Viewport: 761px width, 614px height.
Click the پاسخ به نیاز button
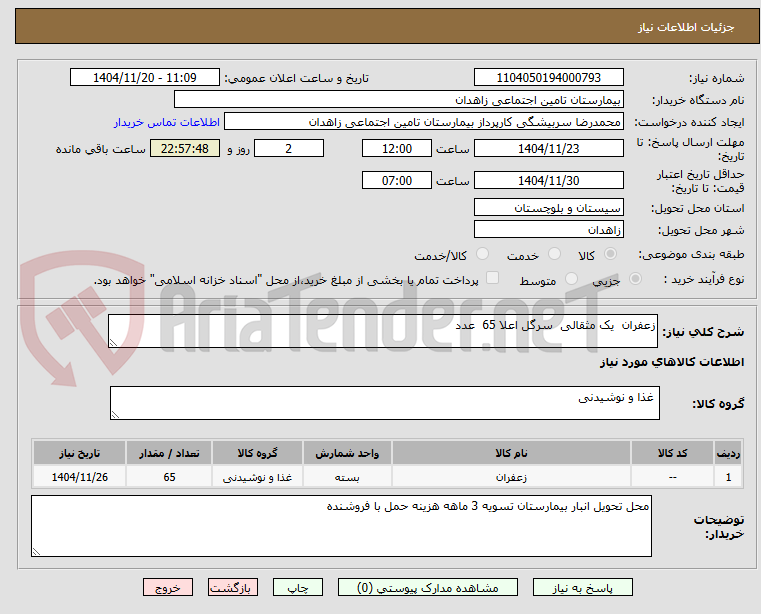(x=582, y=587)
